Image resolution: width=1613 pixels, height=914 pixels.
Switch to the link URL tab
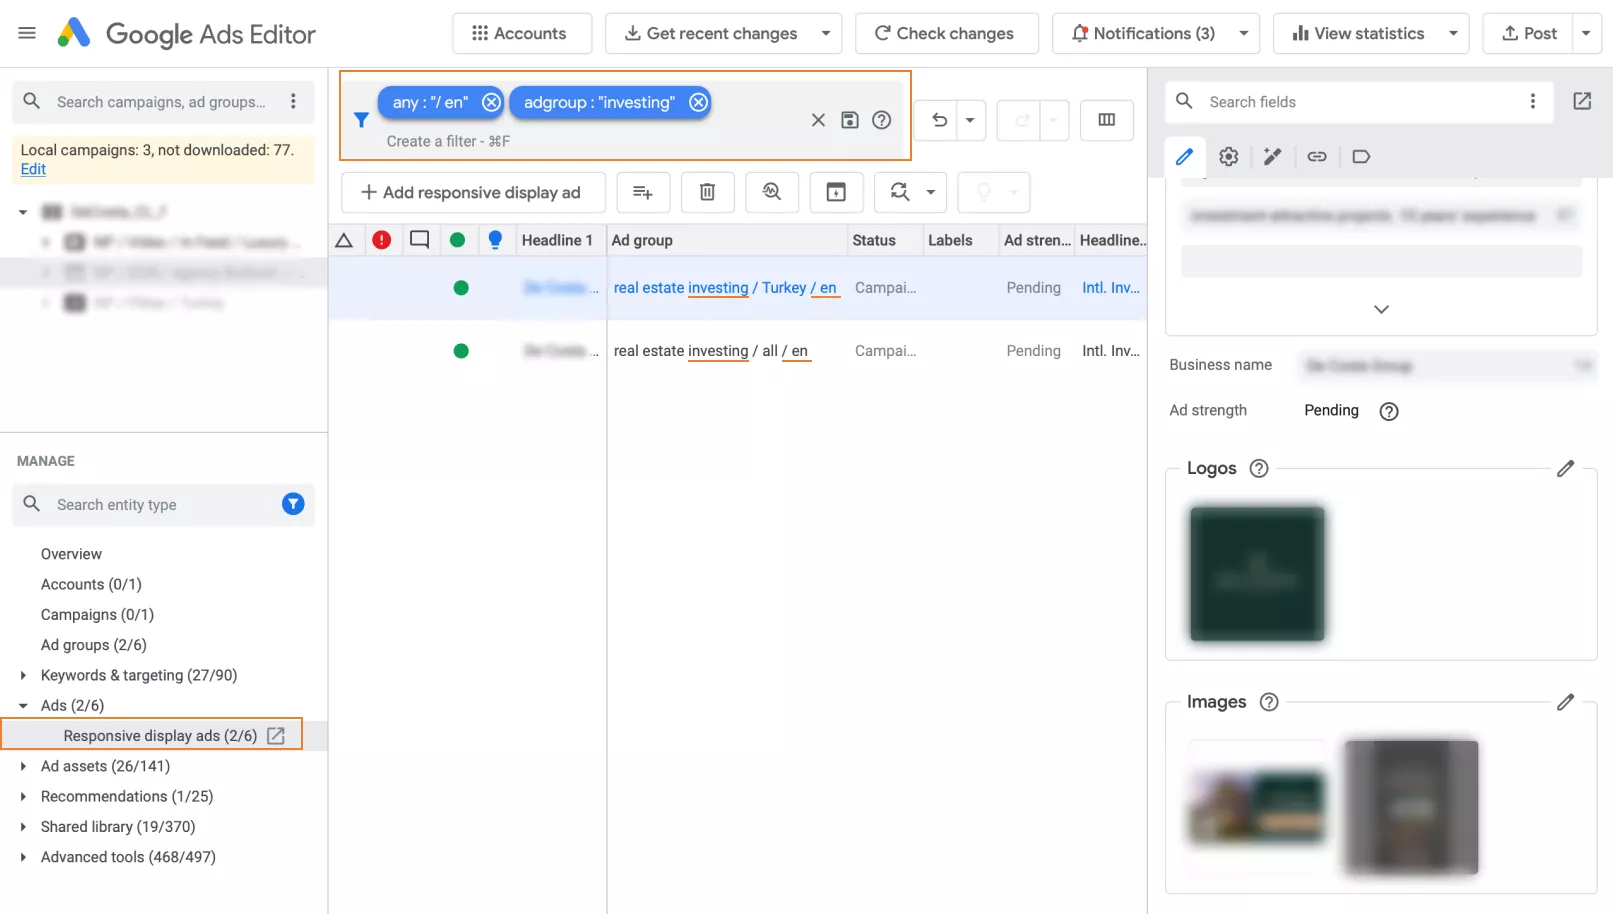[1317, 156]
